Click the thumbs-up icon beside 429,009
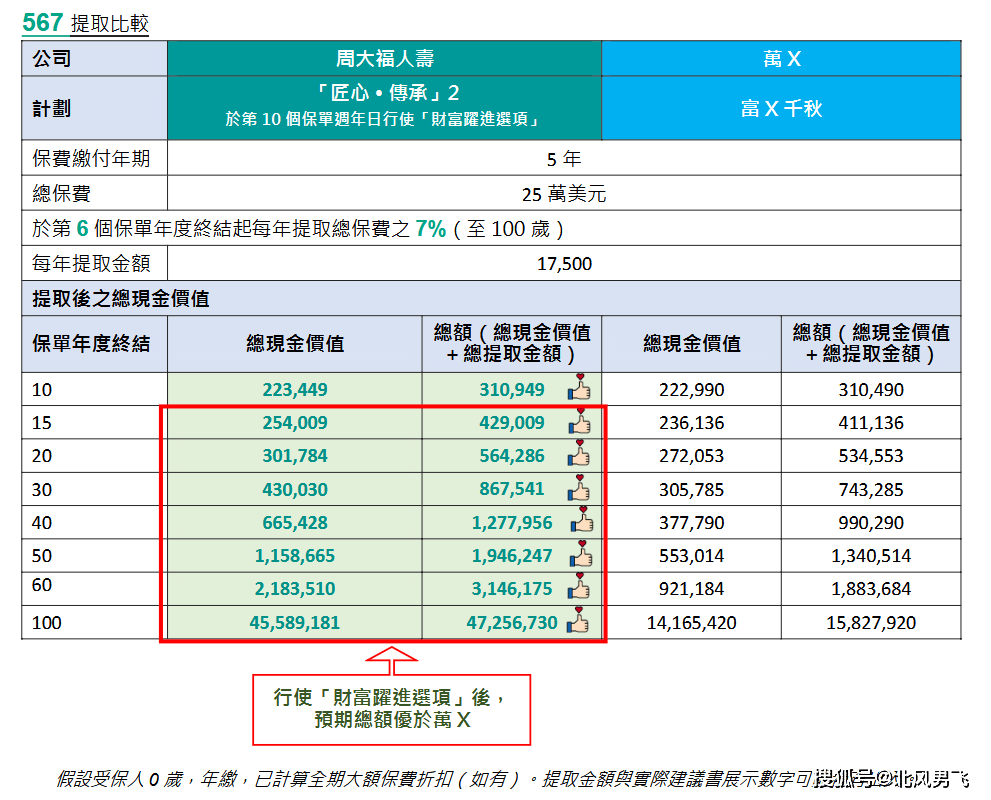Screen dimensions: 991x800 [579, 422]
